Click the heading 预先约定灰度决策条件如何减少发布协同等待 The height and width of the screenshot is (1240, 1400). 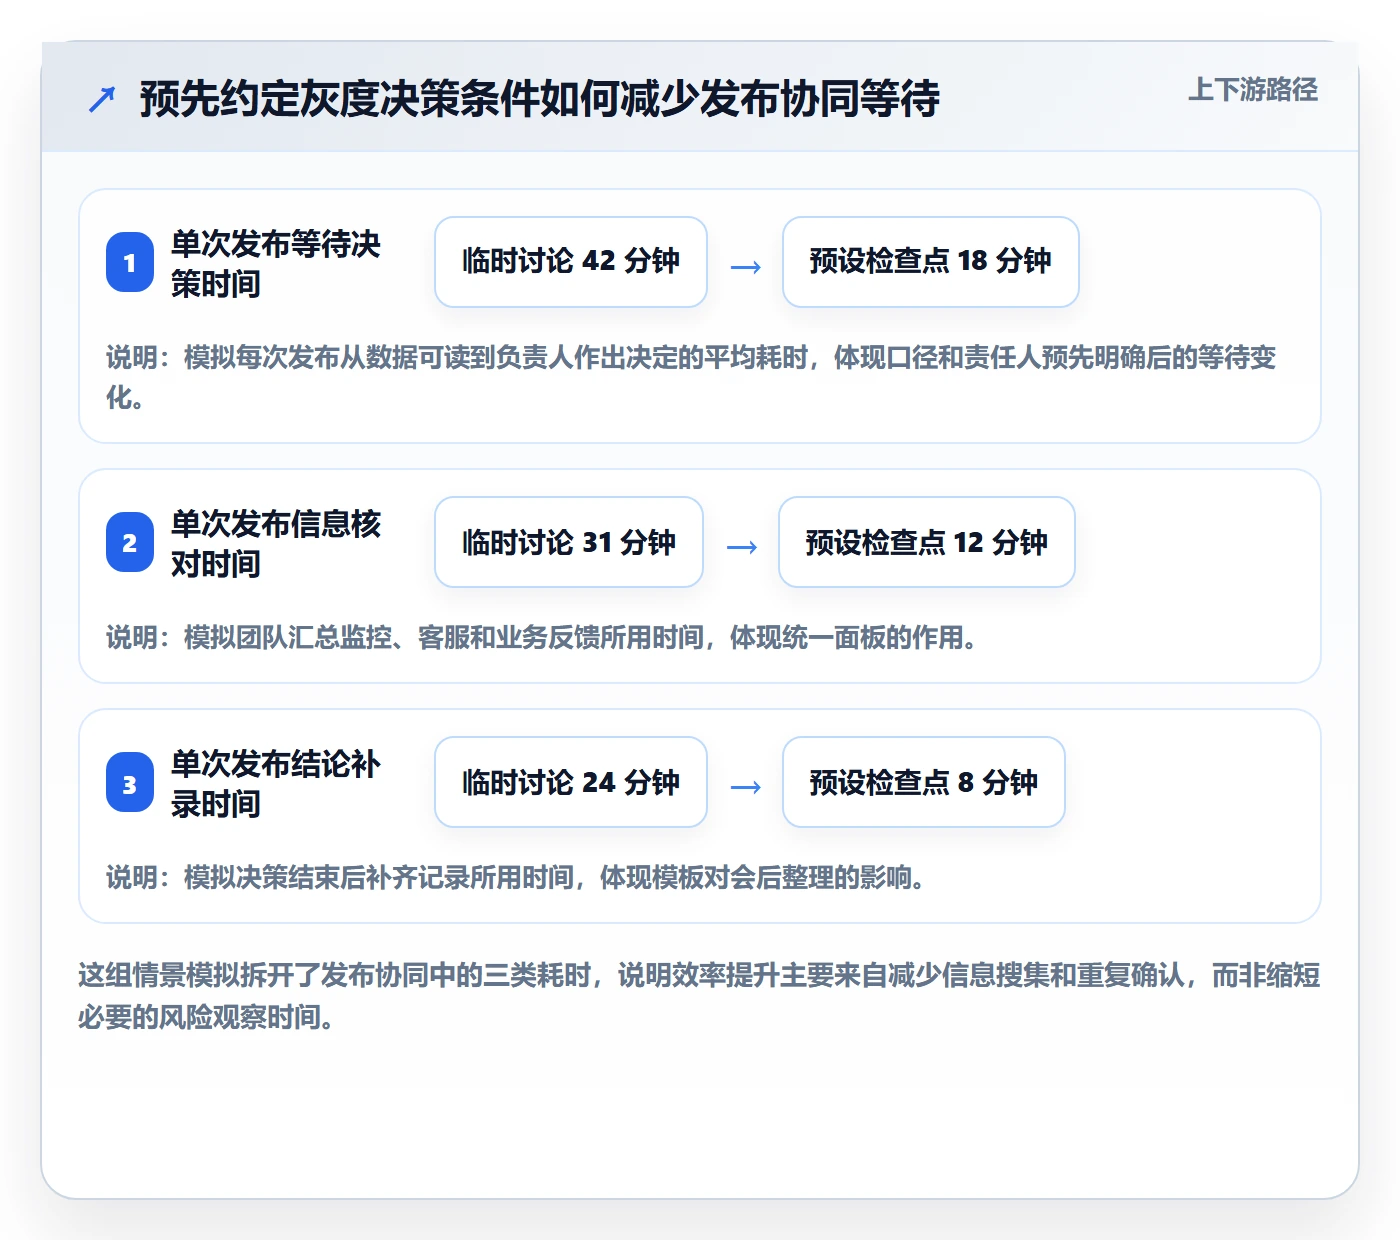click(x=540, y=99)
